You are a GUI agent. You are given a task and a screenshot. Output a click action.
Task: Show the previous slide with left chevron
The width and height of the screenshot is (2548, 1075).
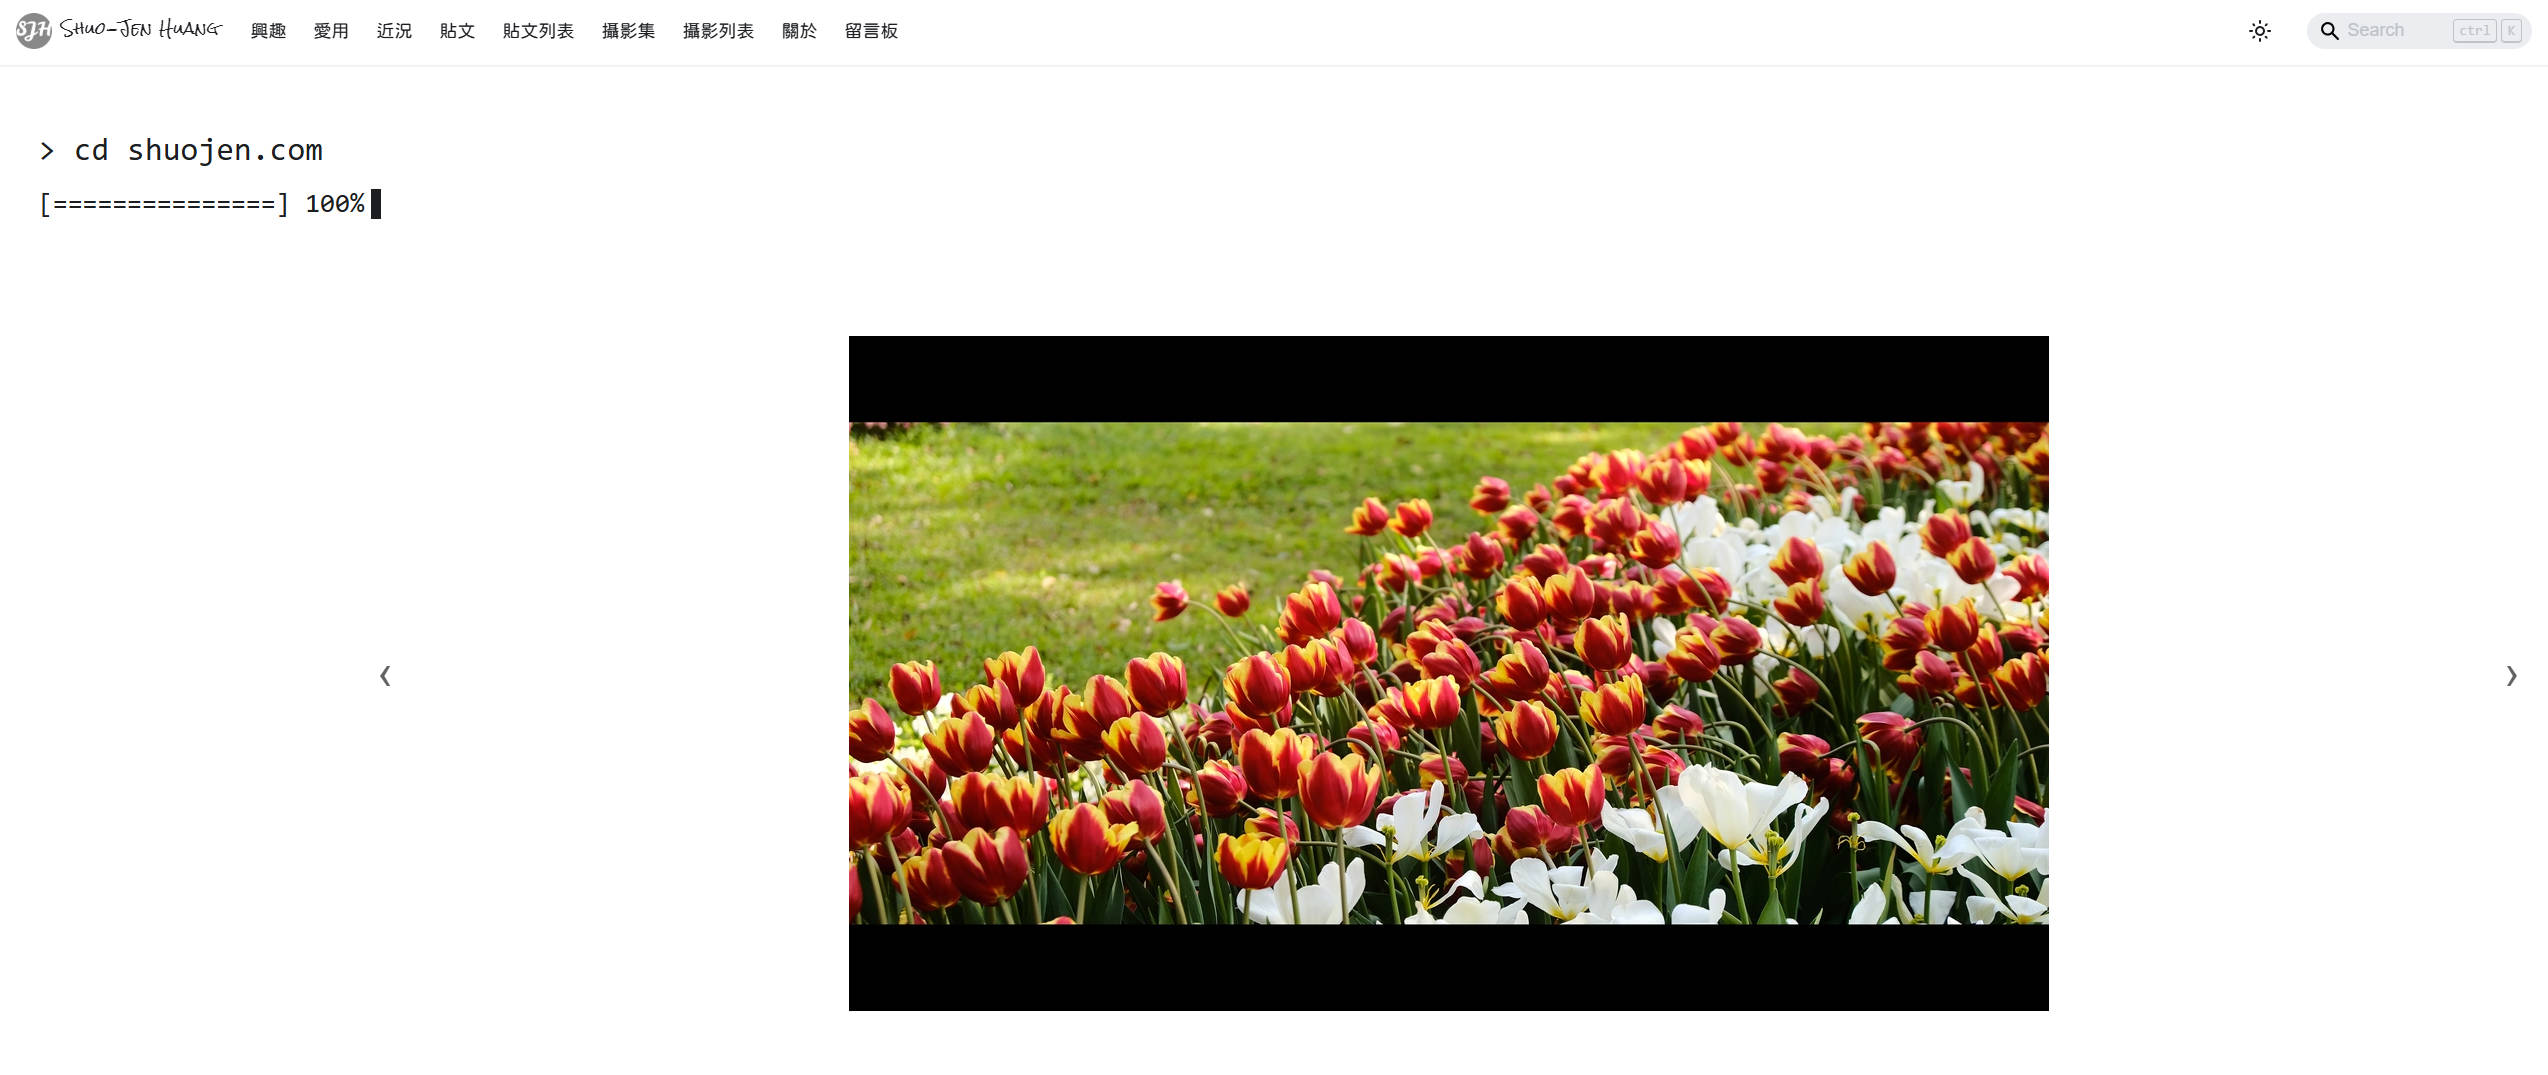pos(385,676)
